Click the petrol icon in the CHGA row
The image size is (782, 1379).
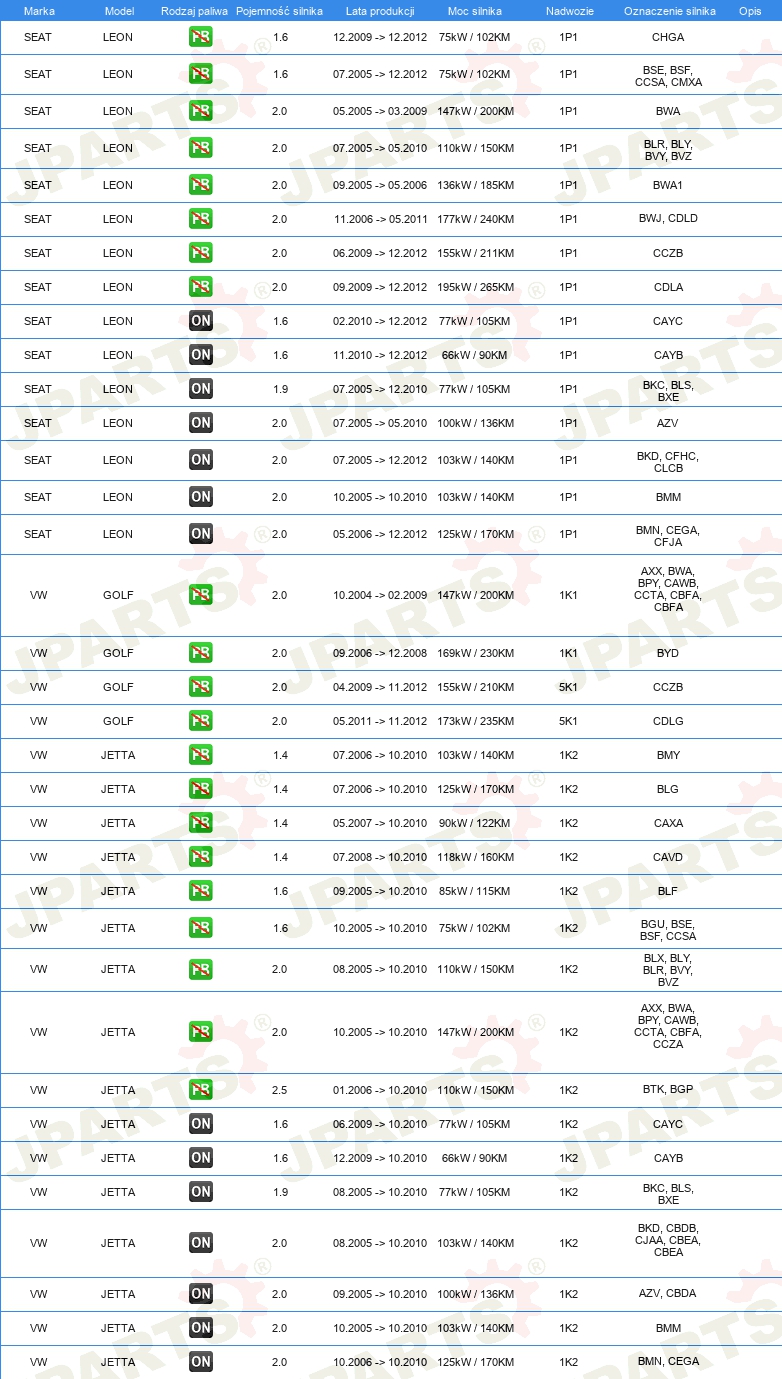201,37
